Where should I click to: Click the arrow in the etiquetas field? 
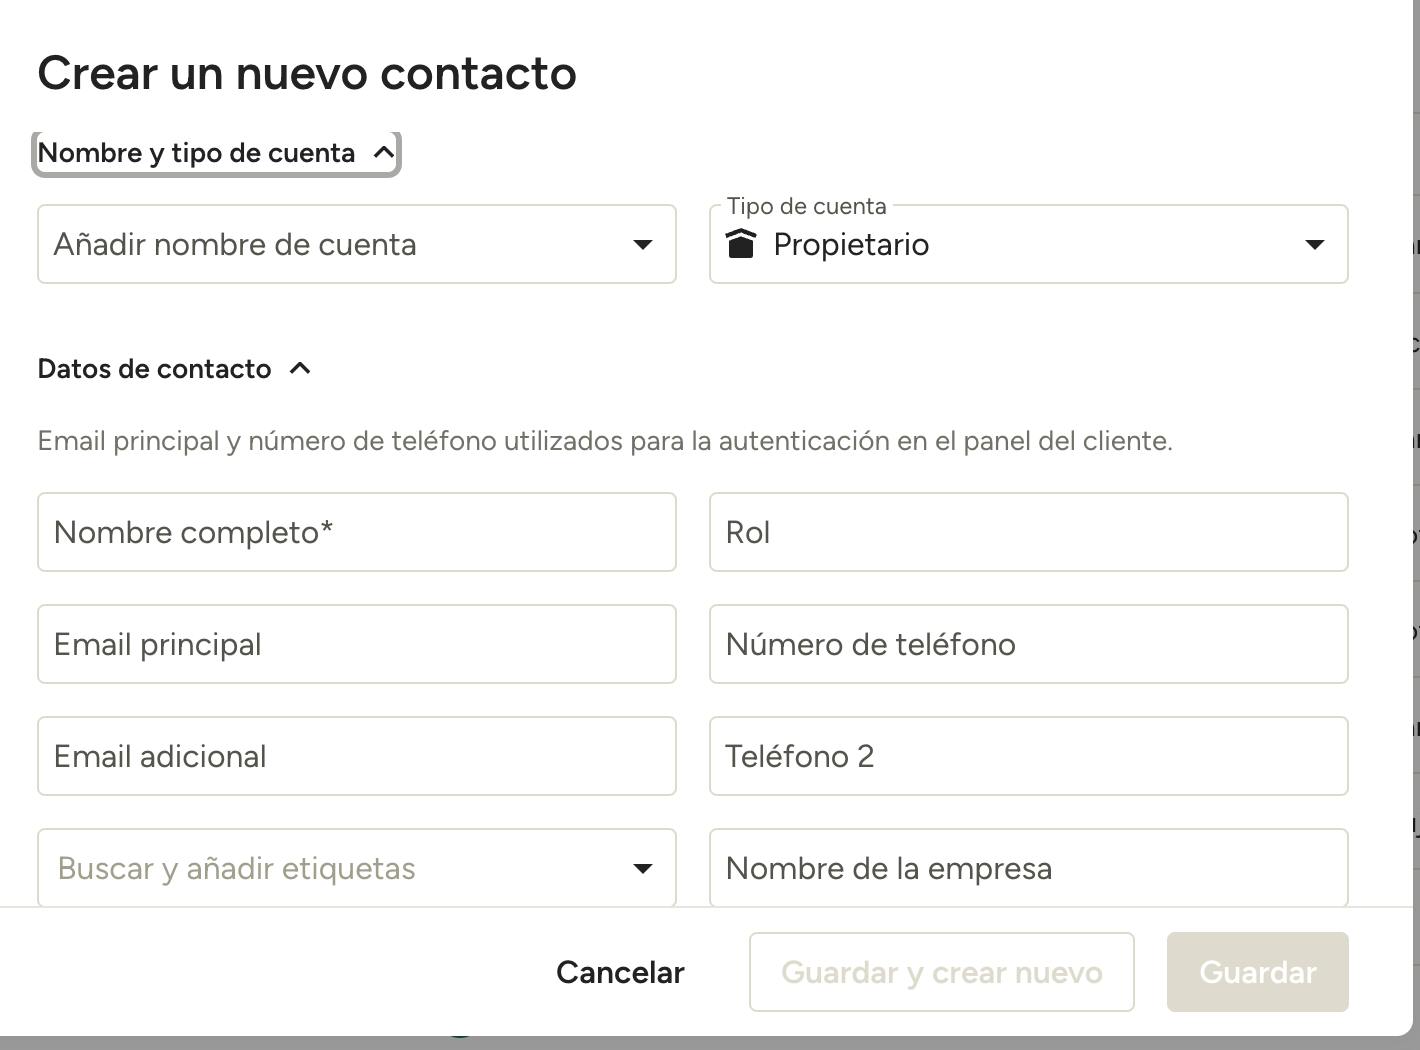coord(643,869)
